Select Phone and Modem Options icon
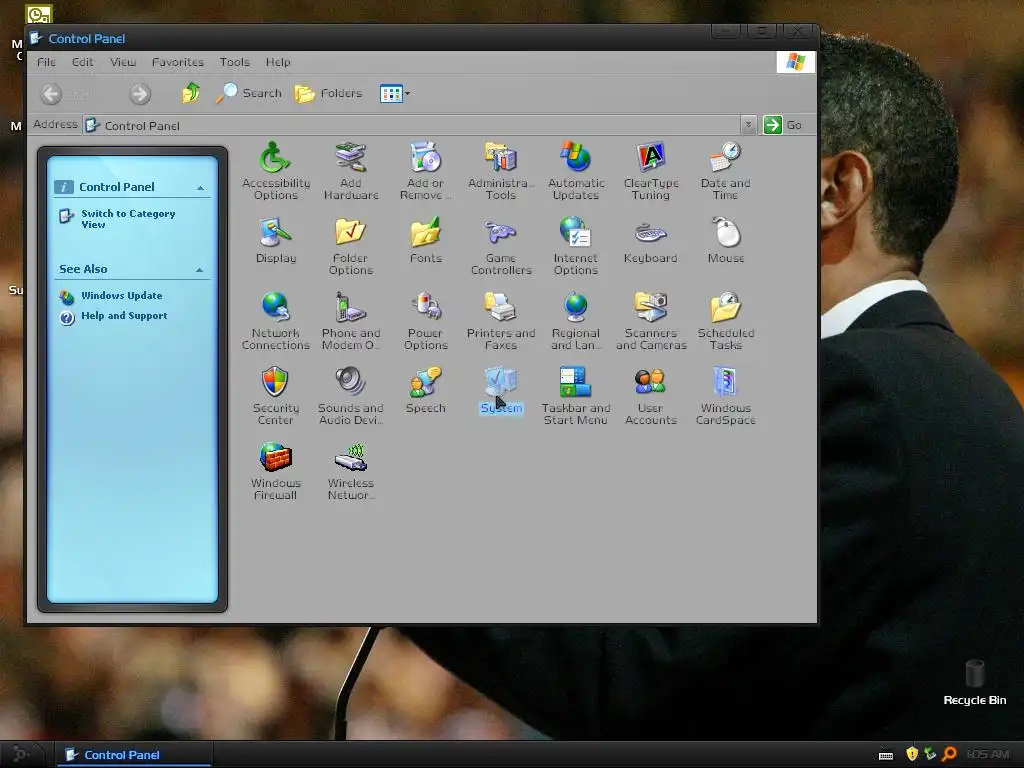1024x768 pixels. click(351, 321)
